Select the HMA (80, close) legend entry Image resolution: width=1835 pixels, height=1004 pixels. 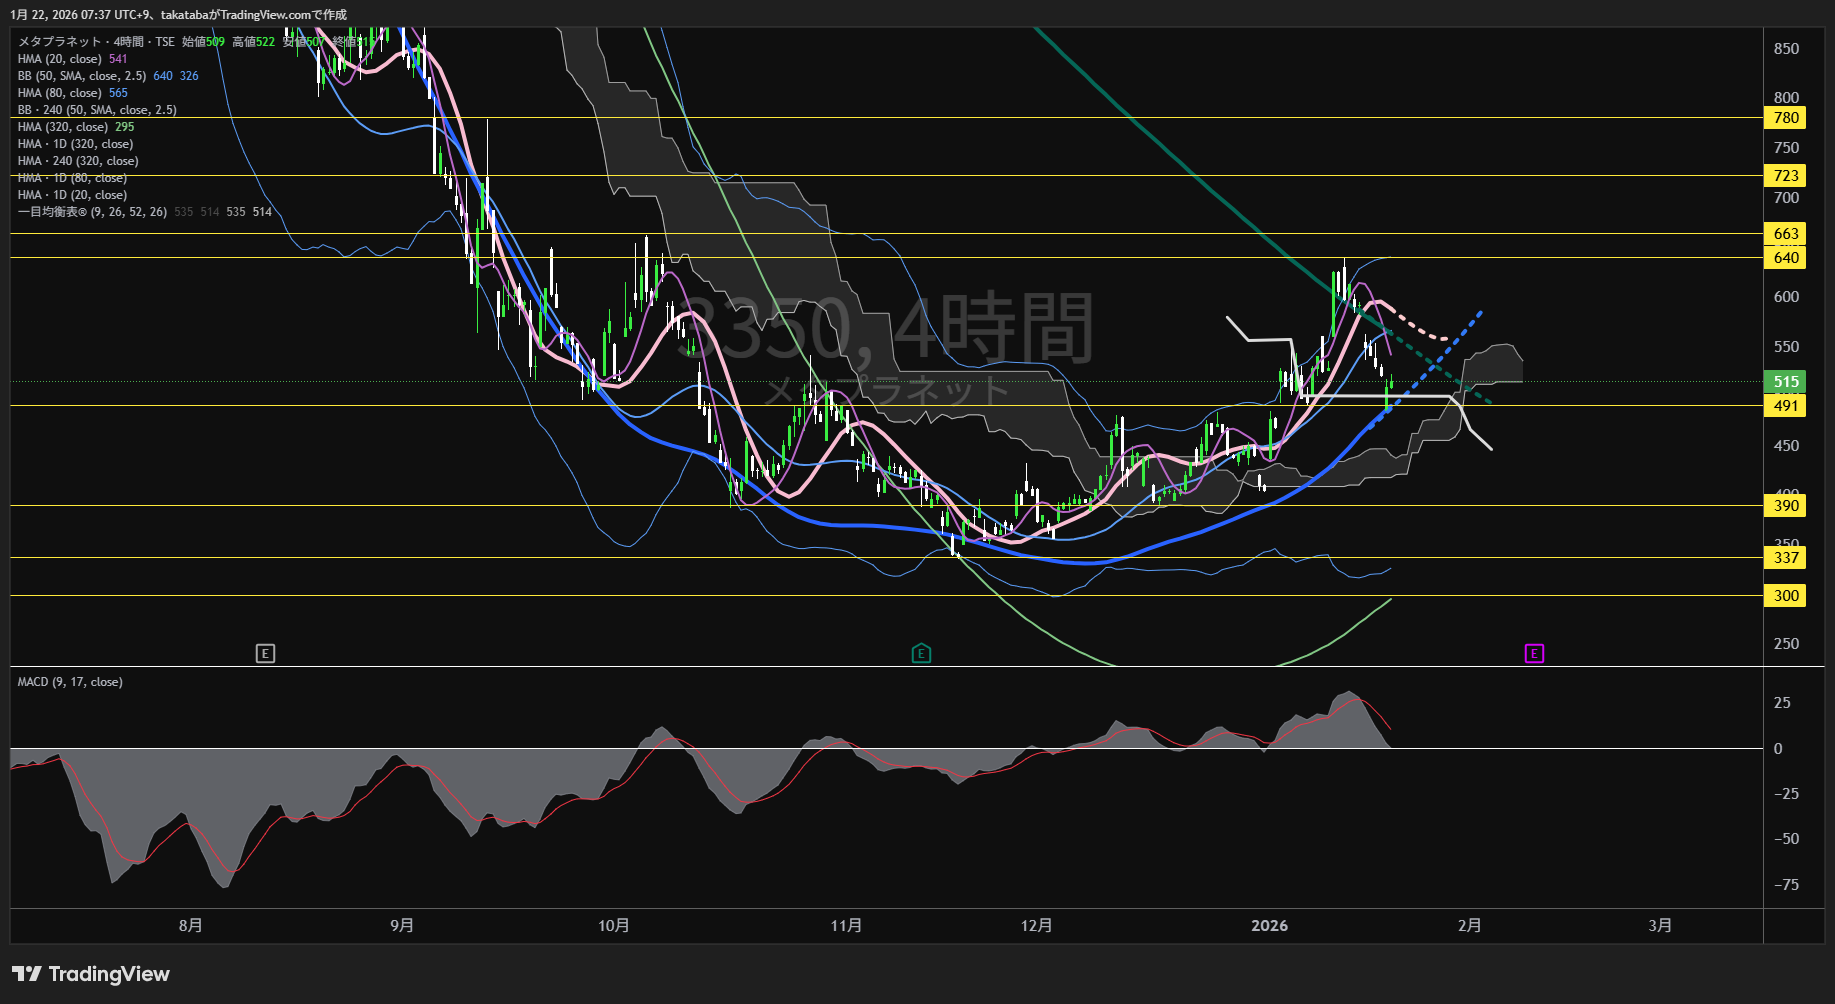click(x=60, y=93)
